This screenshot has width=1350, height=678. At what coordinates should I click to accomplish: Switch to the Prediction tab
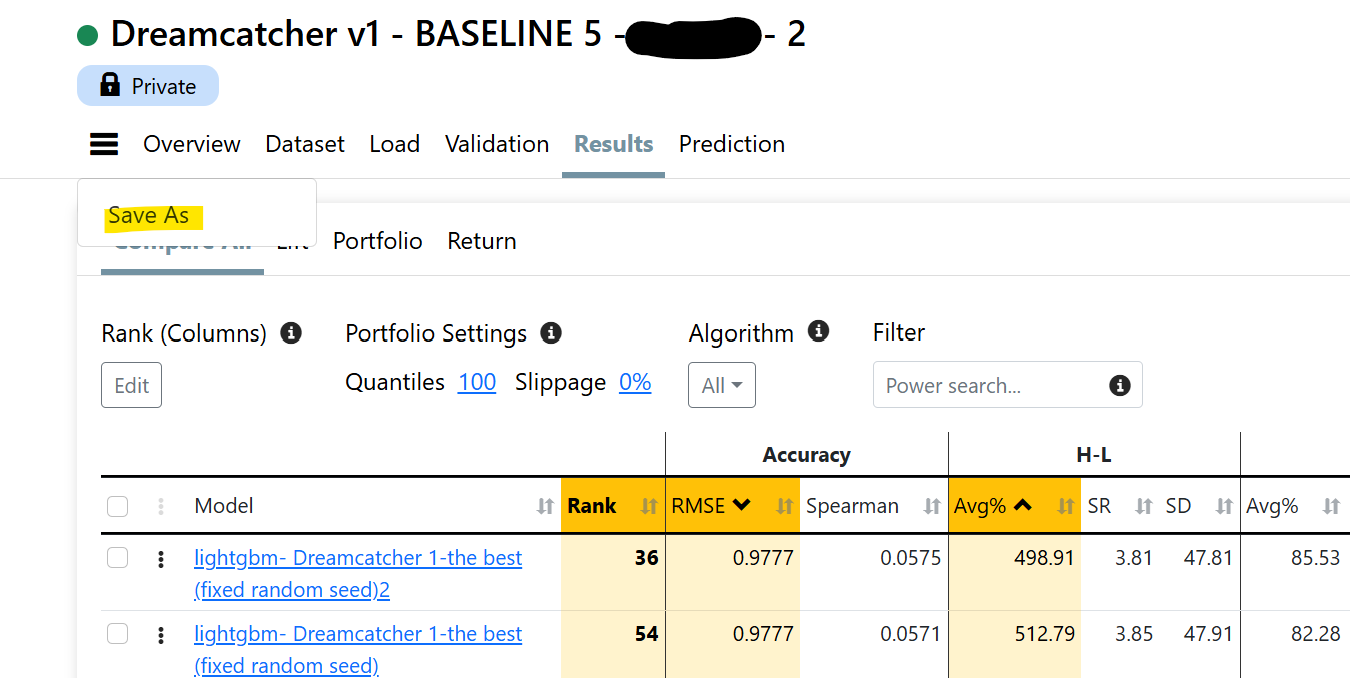[x=731, y=145]
